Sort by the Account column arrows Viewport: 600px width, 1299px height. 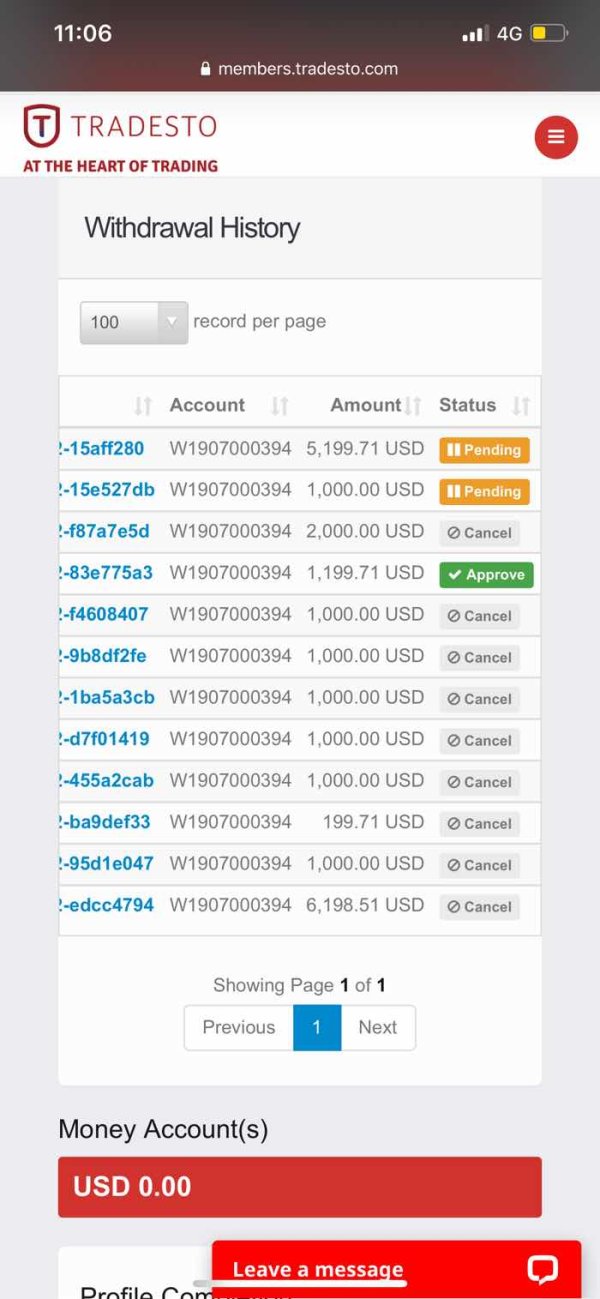click(x=280, y=405)
